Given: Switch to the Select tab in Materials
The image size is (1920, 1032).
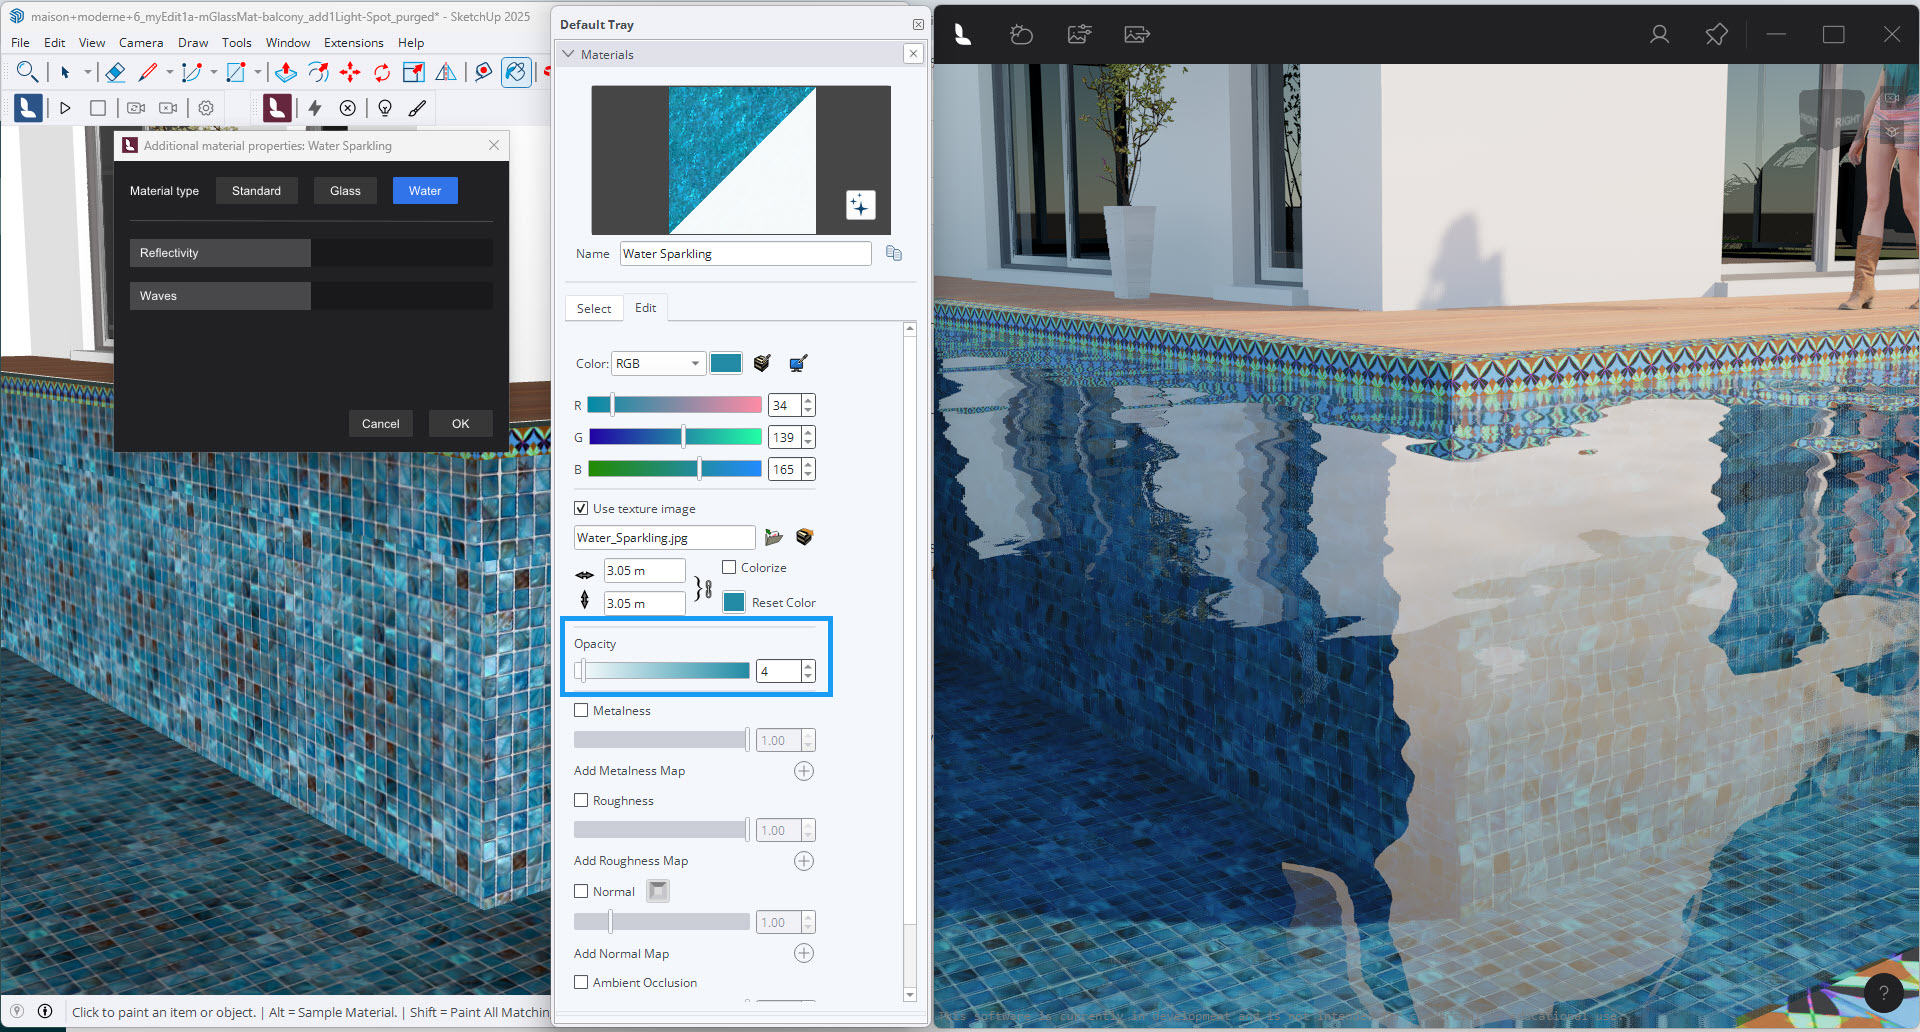Looking at the screenshot, I should (593, 308).
